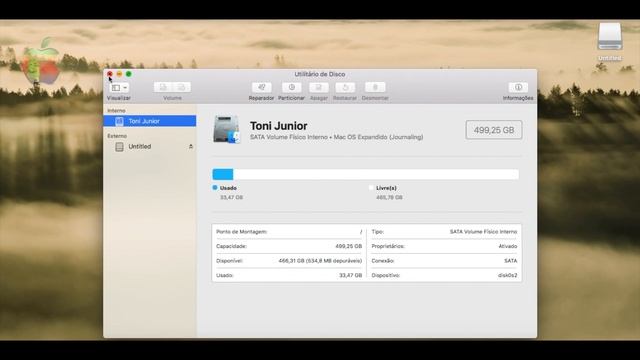Select Toni Junior volume in sidebar
The width and height of the screenshot is (640, 360).
150,121
